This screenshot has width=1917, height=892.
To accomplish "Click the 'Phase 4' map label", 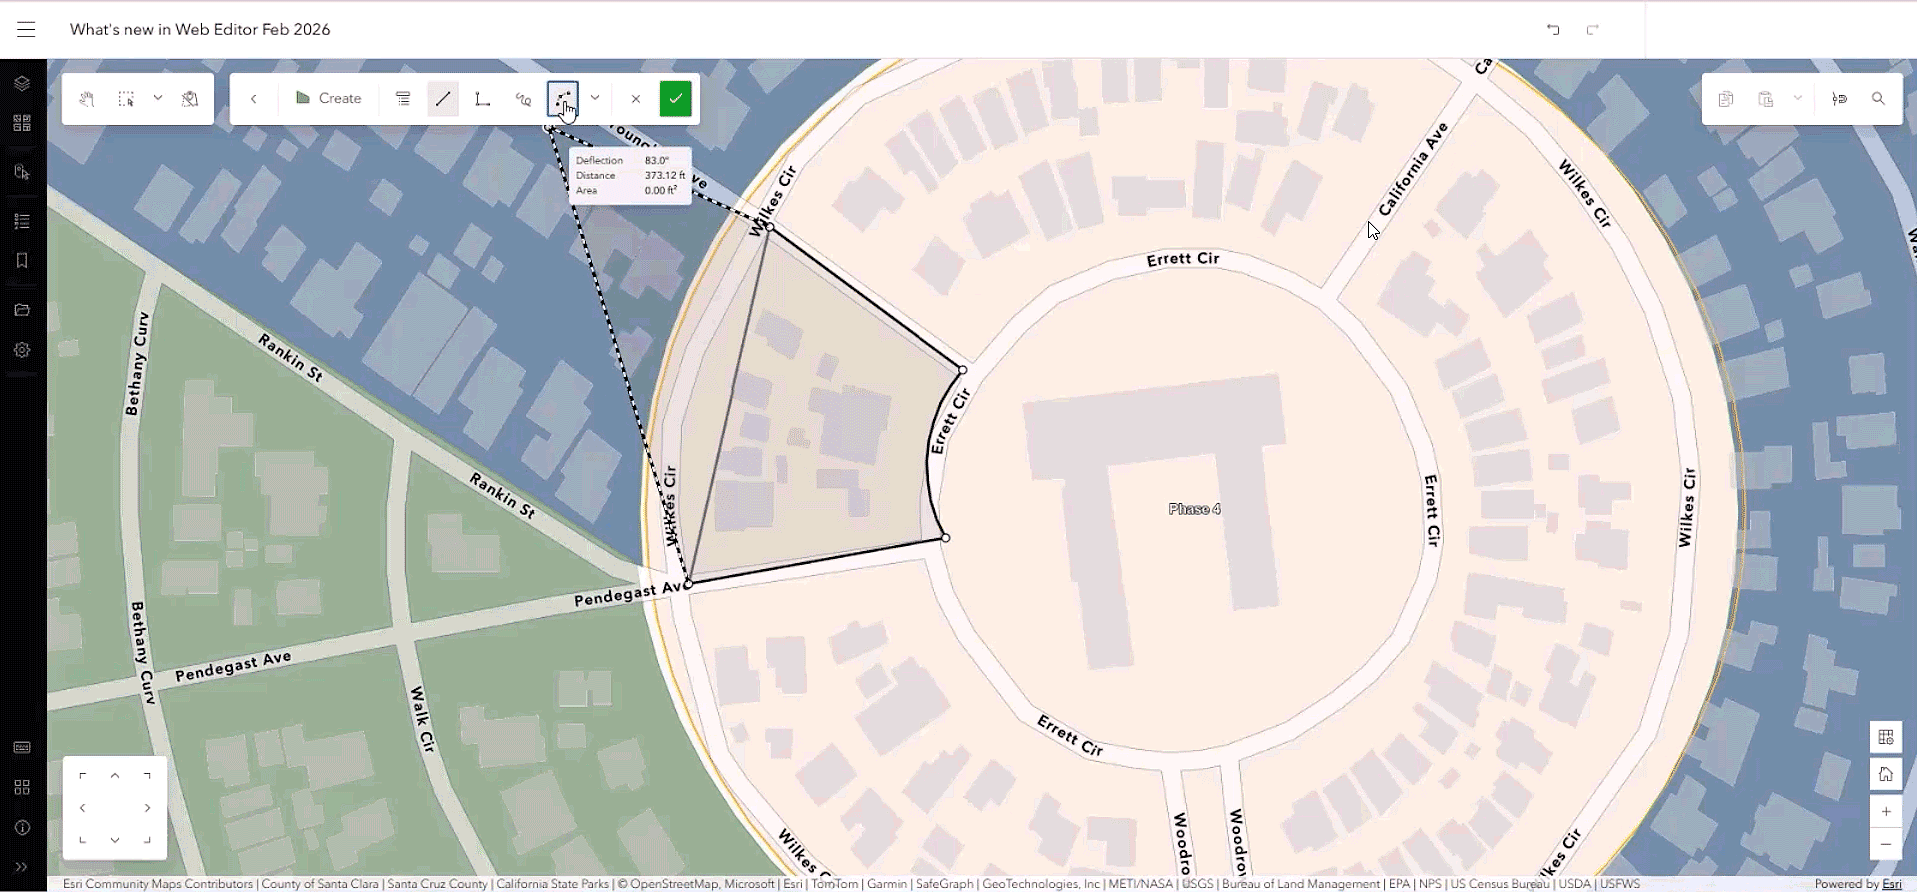I will point(1194,509).
